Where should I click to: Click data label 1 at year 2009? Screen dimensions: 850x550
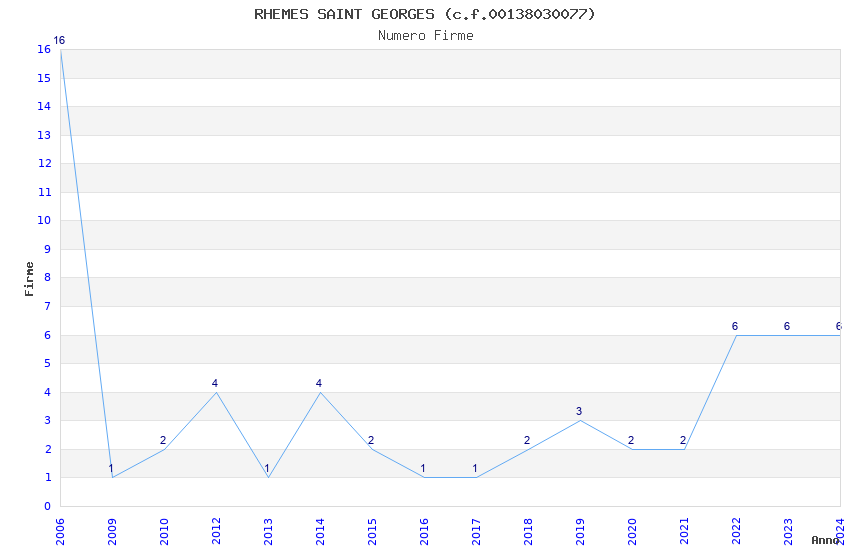click(111, 469)
